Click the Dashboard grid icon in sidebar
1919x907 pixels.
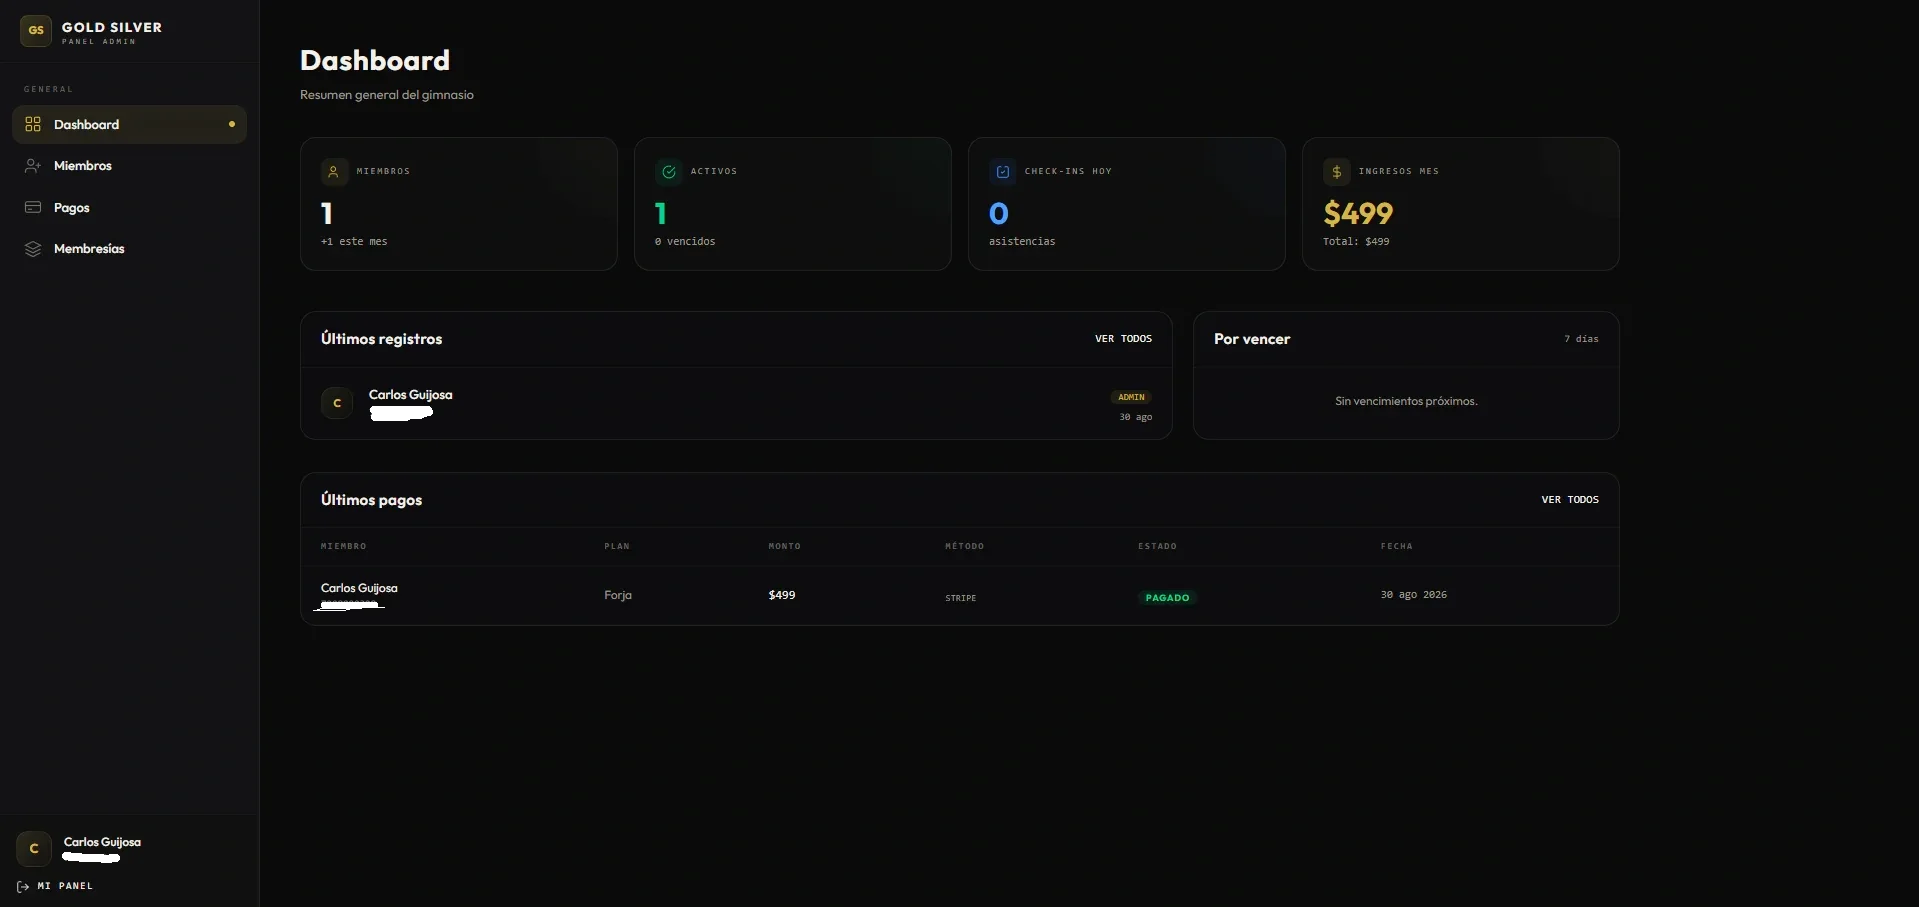[x=33, y=124]
